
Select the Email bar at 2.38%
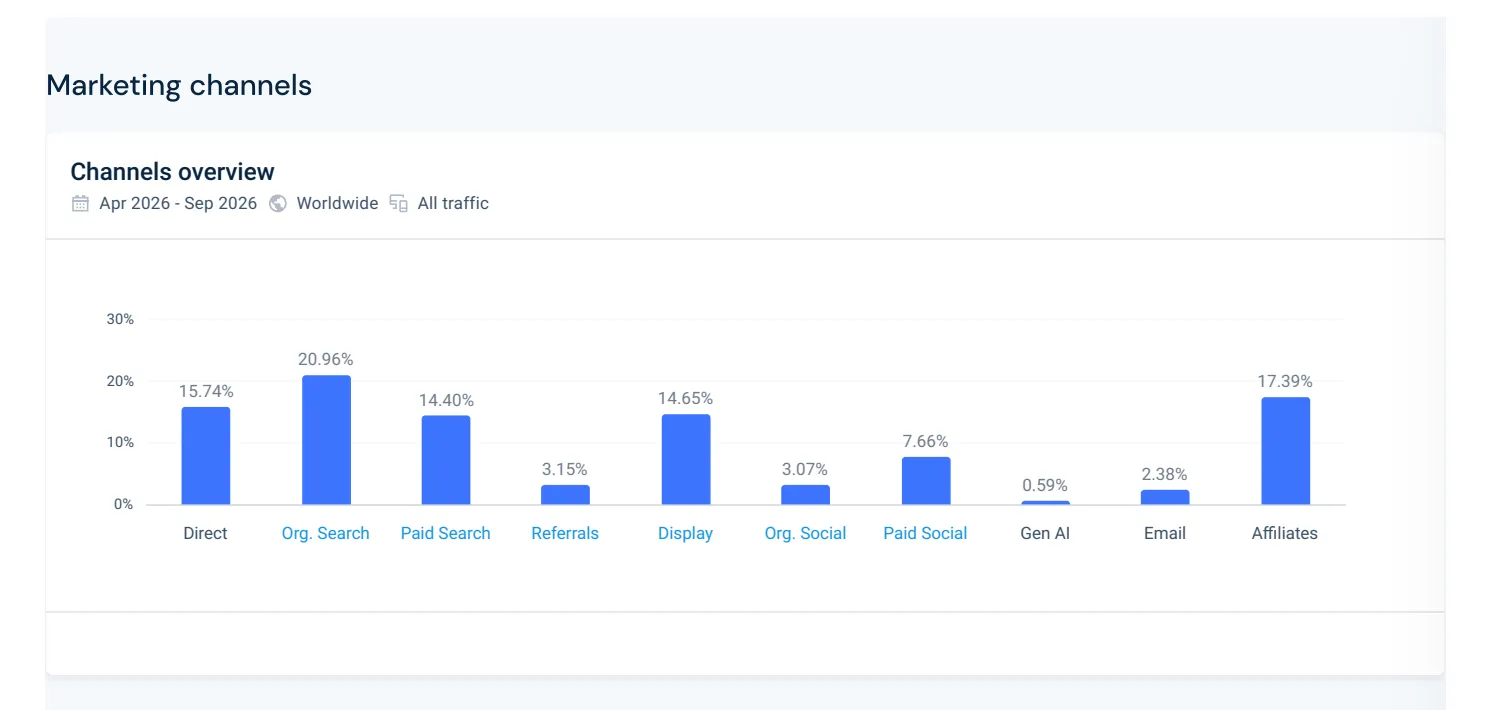click(1165, 497)
